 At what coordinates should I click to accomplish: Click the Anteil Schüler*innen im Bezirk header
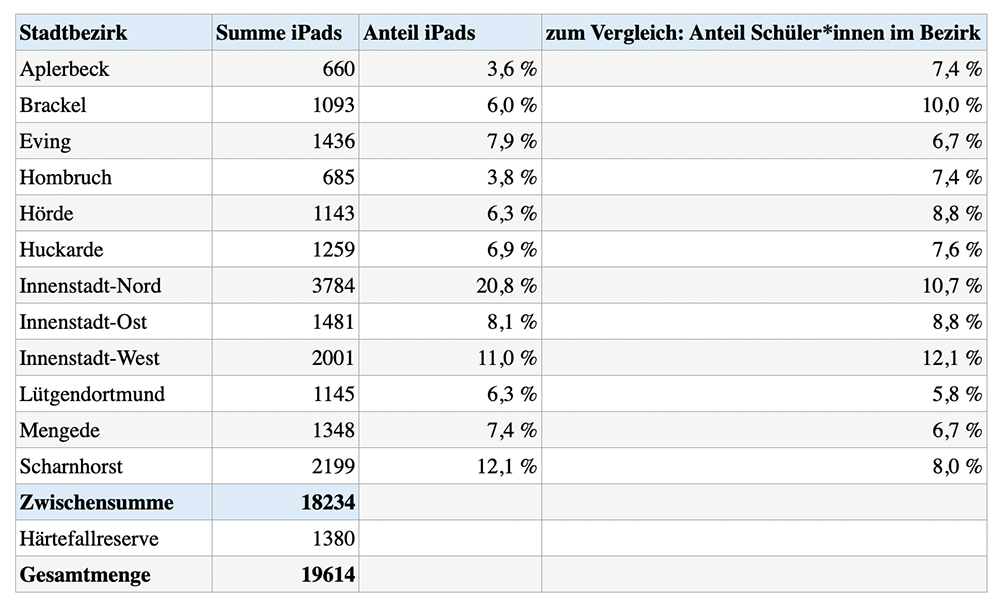click(765, 32)
